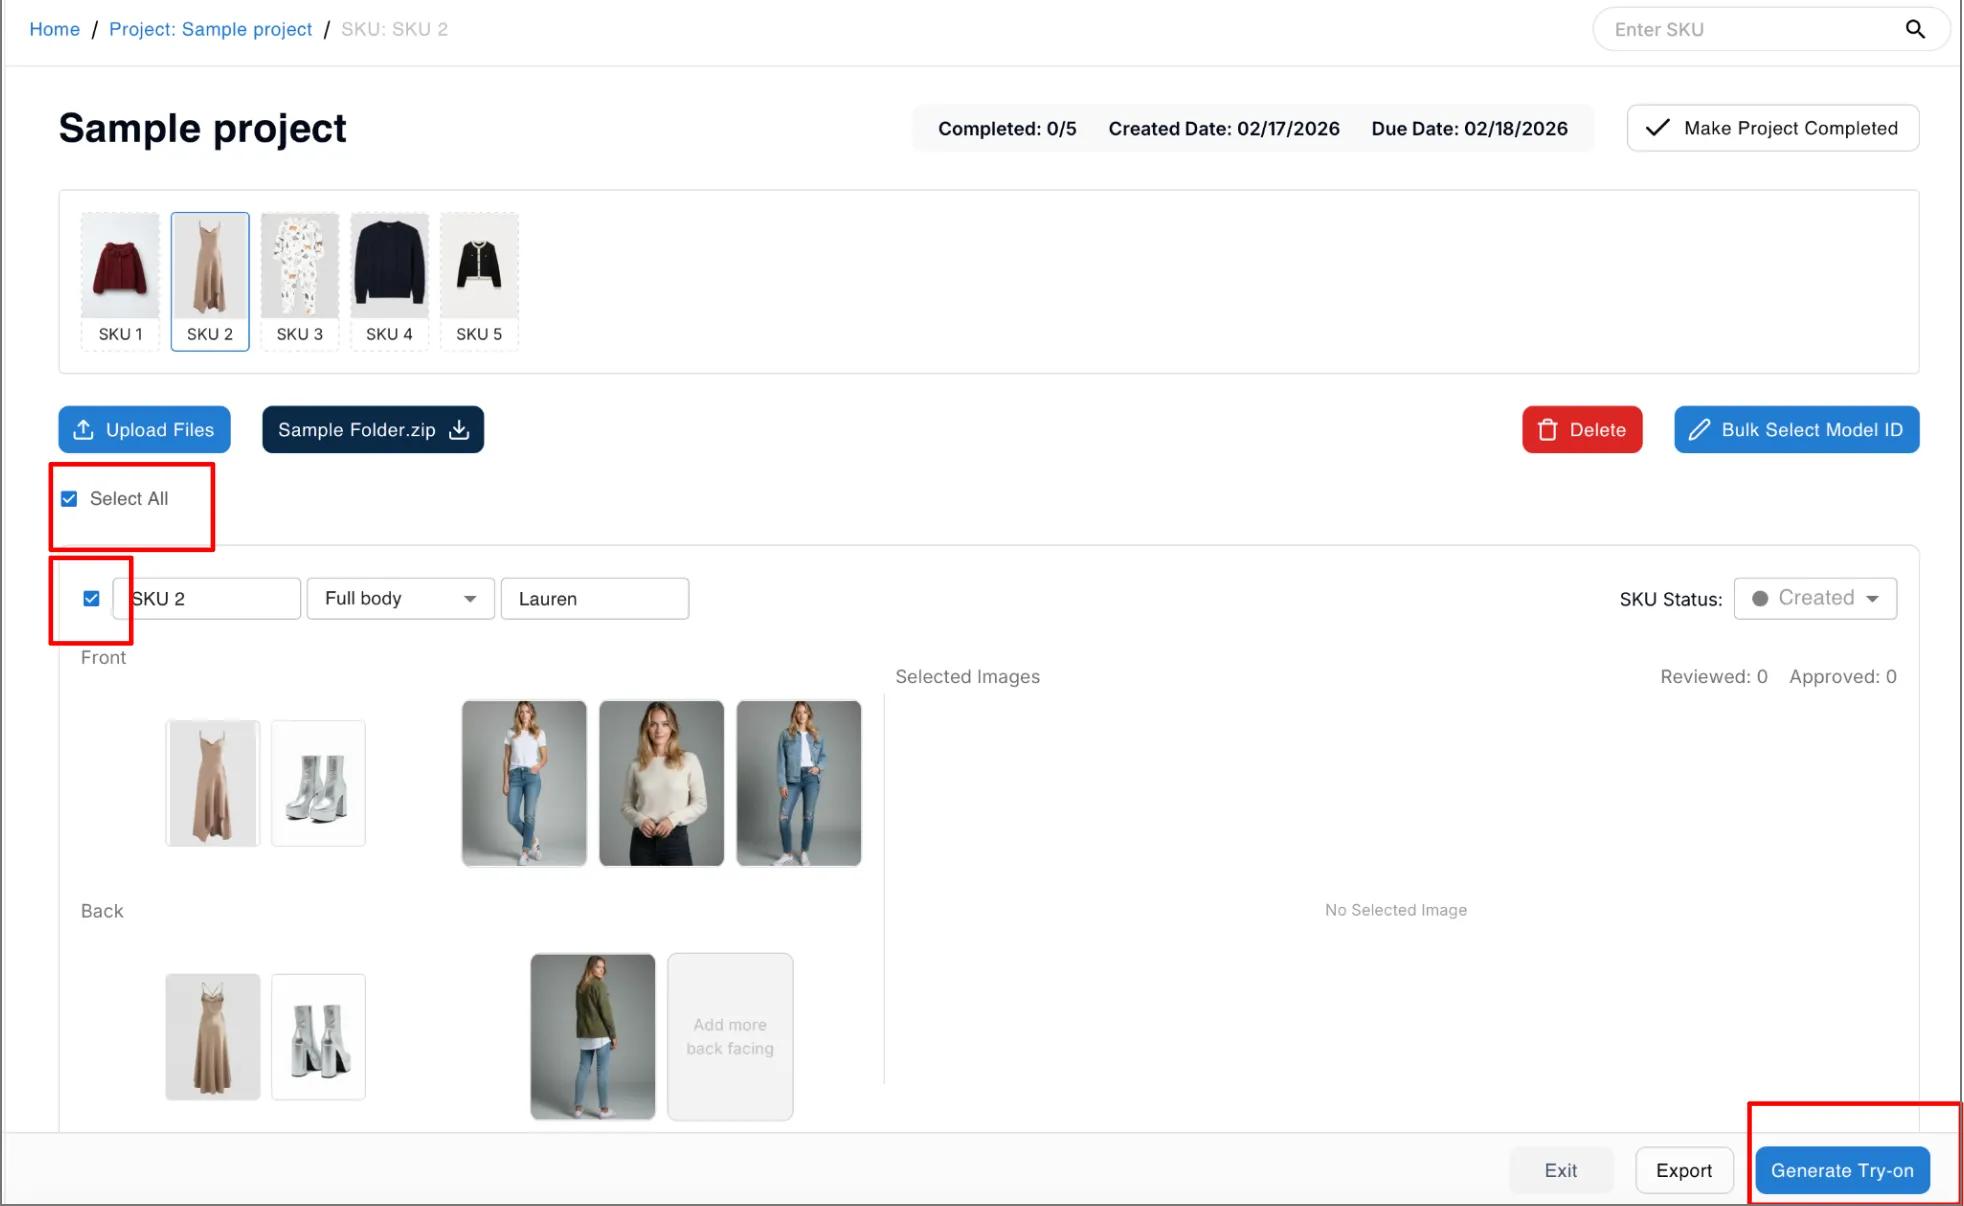Download Sample Folder.zip

point(372,429)
